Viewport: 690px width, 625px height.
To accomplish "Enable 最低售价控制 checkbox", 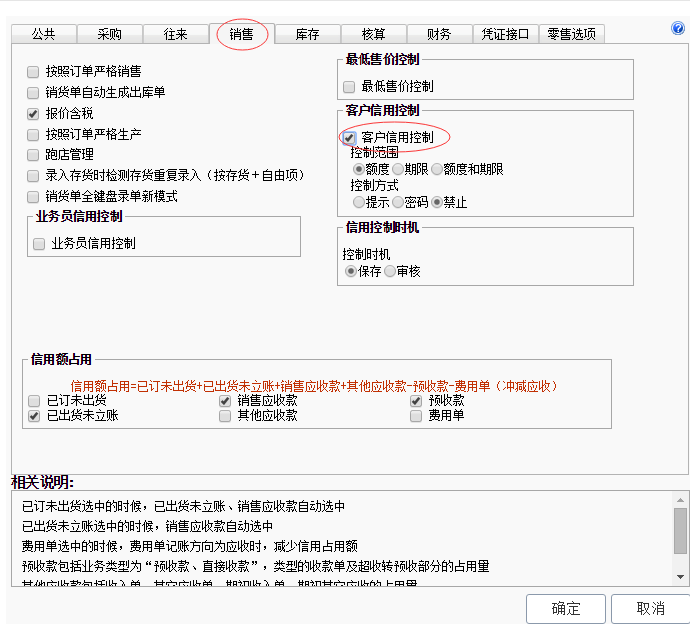I will 350,87.
